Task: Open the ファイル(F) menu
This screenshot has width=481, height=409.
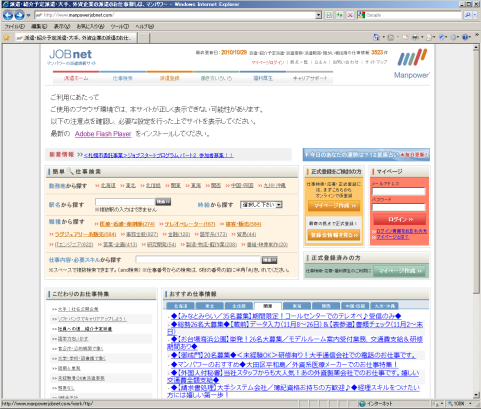Action: [x=14, y=26]
